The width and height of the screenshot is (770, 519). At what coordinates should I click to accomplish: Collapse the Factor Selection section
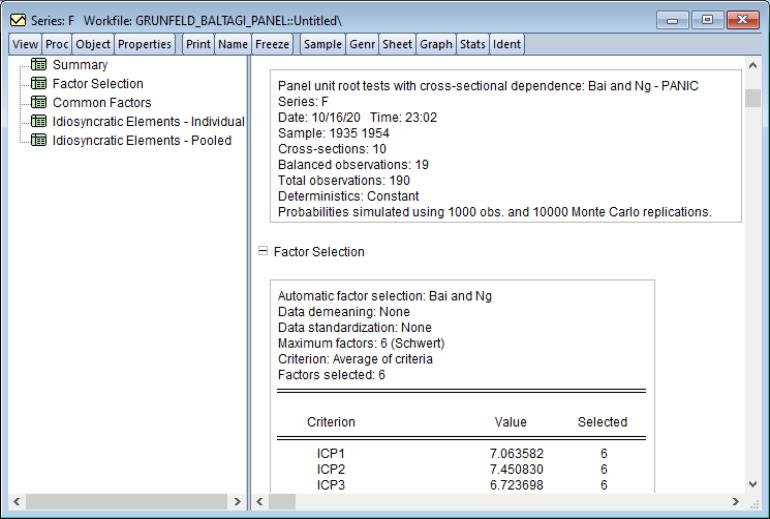pos(263,253)
